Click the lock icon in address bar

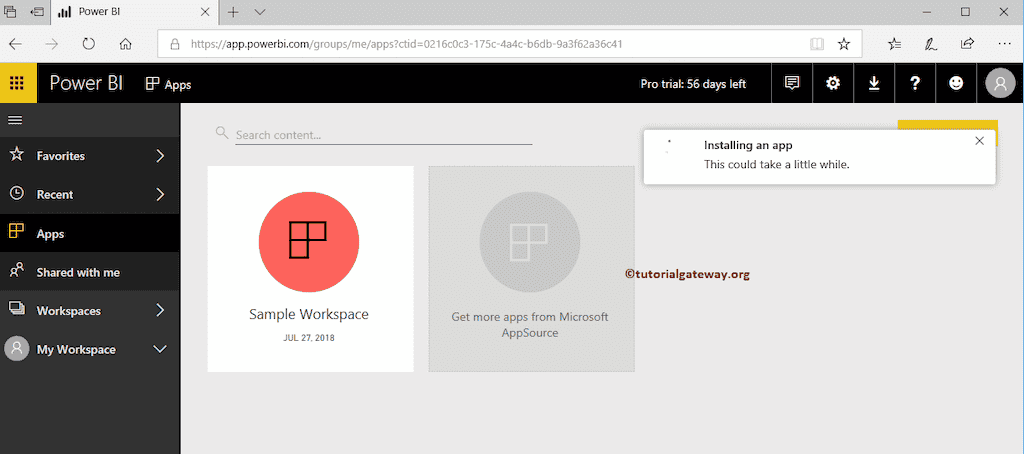tap(174, 44)
